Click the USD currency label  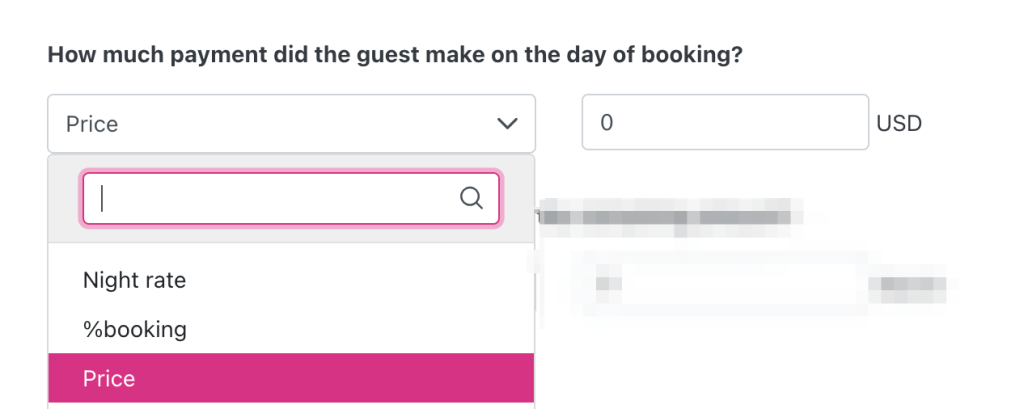[898, 124]
